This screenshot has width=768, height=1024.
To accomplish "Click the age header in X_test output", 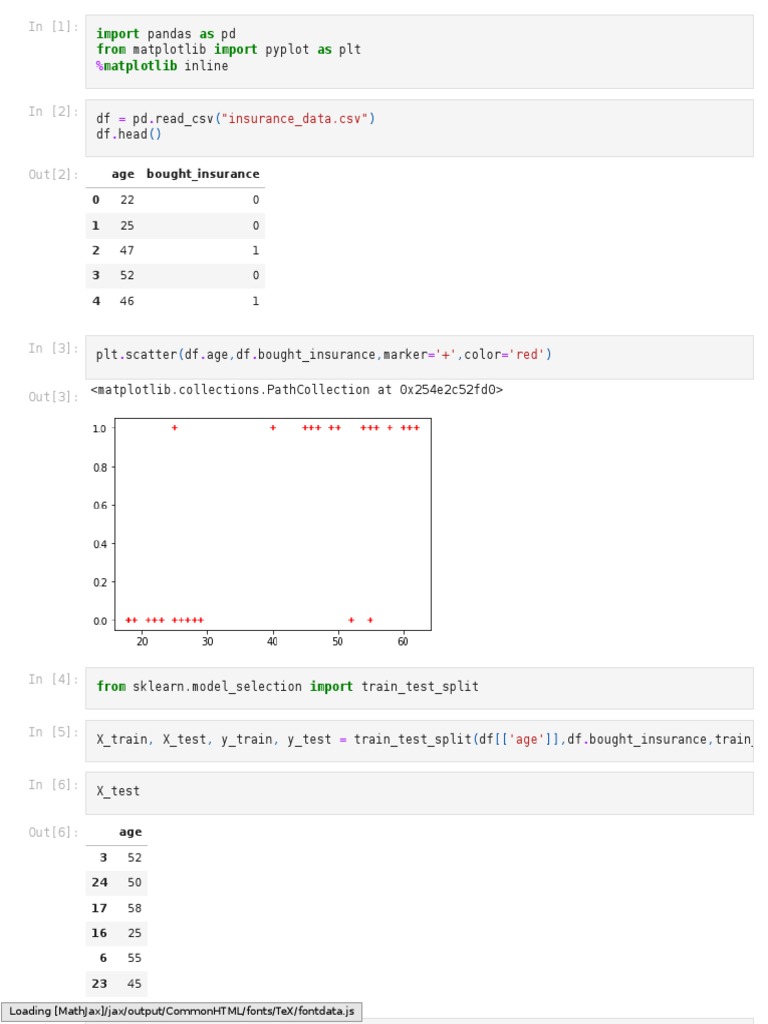I will click(130, 832).
